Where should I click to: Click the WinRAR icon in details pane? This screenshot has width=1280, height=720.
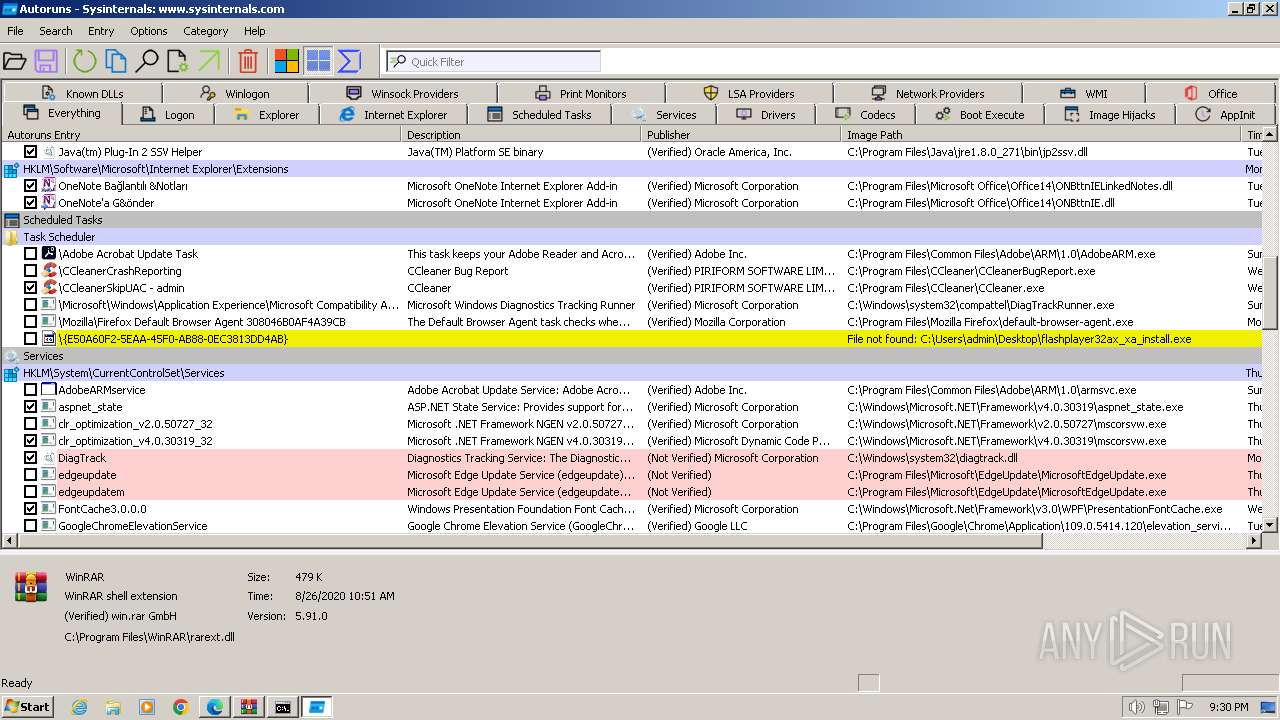pos(31,586)
